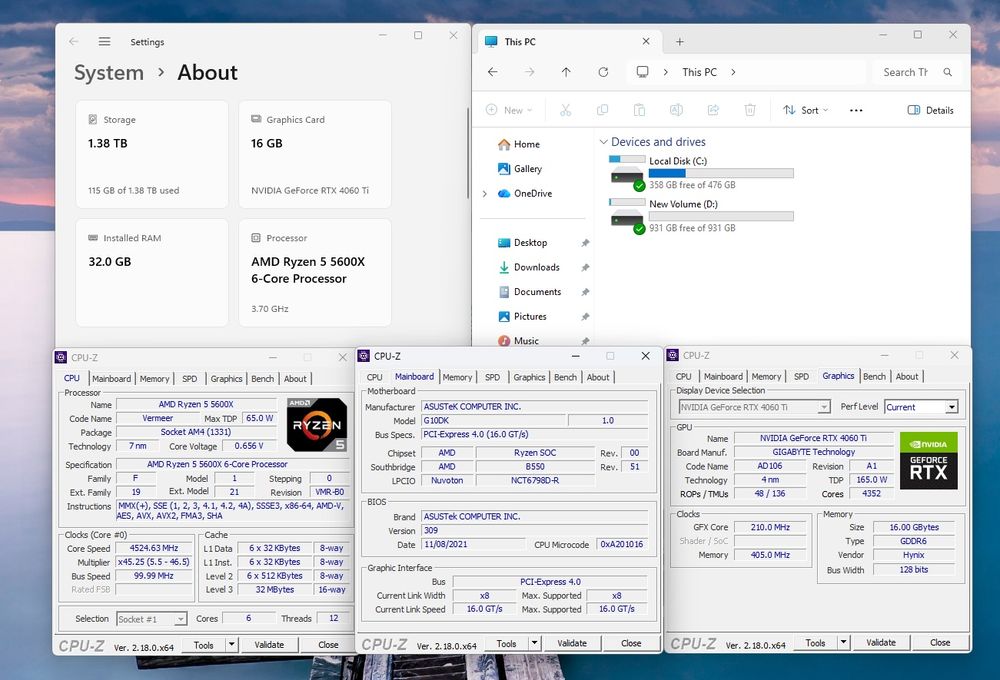Open the New dropdown in explorer toolbar
Screen dimensions: 1000x680
(509, 110)
